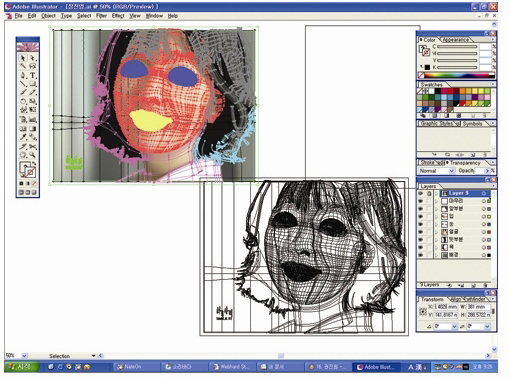Open the zoom level dropdown at 50%
This screenshot has width=510, height=381.
click(x=24, y=356)
